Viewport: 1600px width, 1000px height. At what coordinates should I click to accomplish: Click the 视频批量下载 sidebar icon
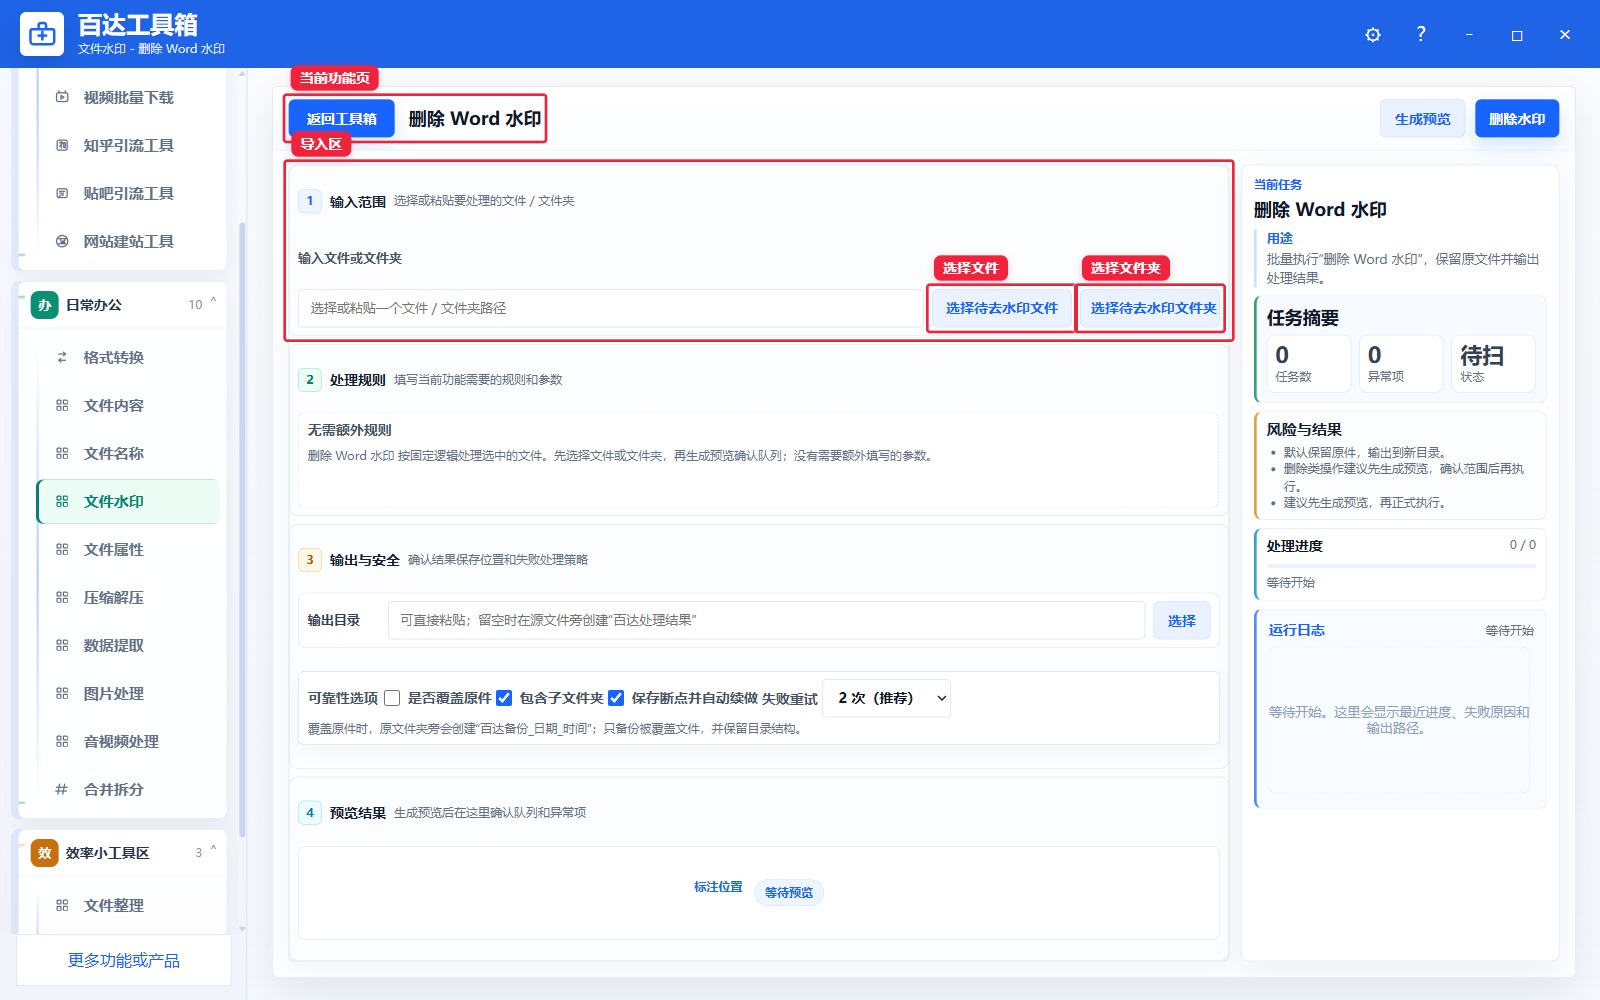tap(62, 97)
